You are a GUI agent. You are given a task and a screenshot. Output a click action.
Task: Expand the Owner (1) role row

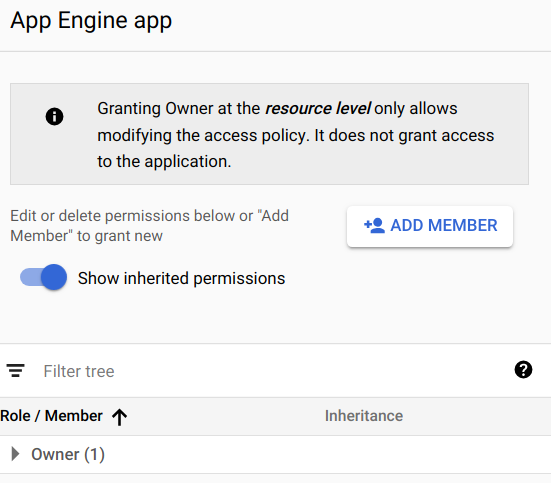tap(15, 454)
